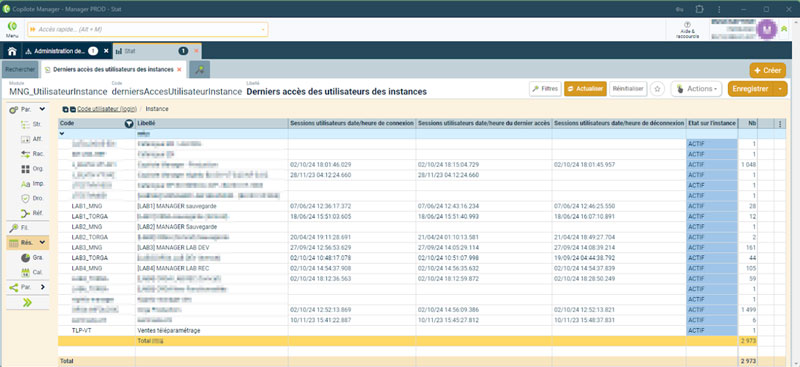
Task: Collapse the Par. parameters section in sidebar
Action: (x=42, y=109)
